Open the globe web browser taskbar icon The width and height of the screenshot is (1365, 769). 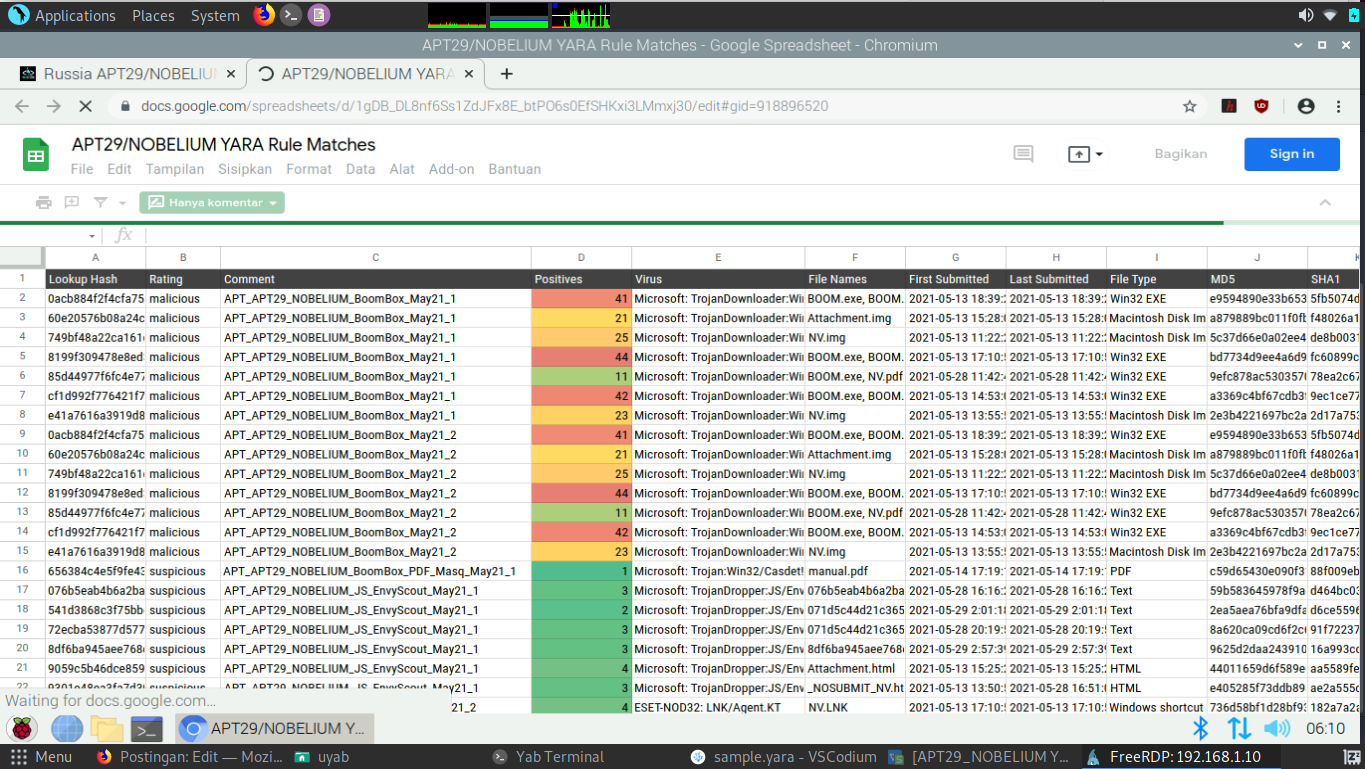67,728
